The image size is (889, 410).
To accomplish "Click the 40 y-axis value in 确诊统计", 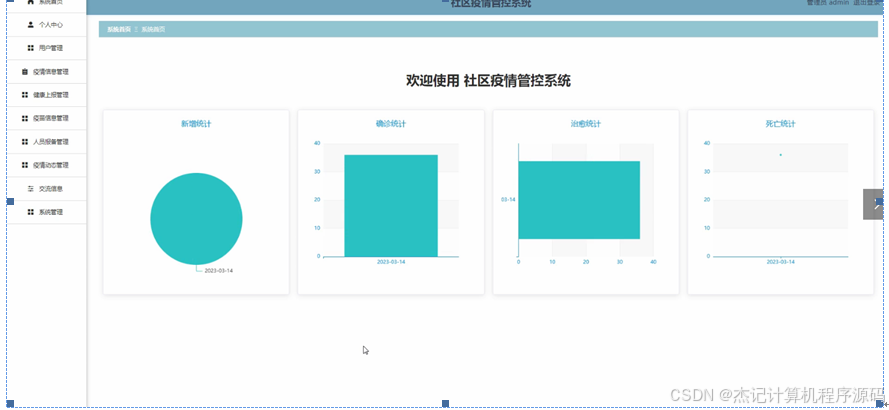I will pyautogui.click(x=318, y=143).
